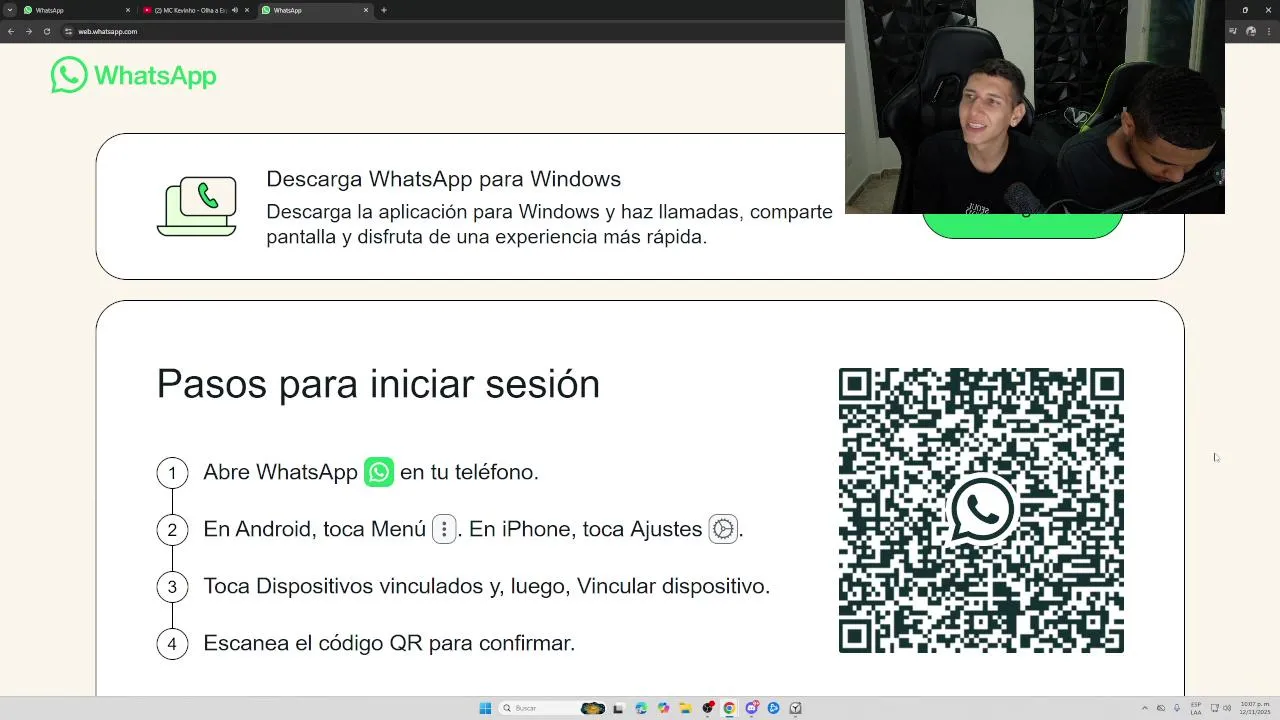Reload the WhatsApp Web page

pos(46,31)
